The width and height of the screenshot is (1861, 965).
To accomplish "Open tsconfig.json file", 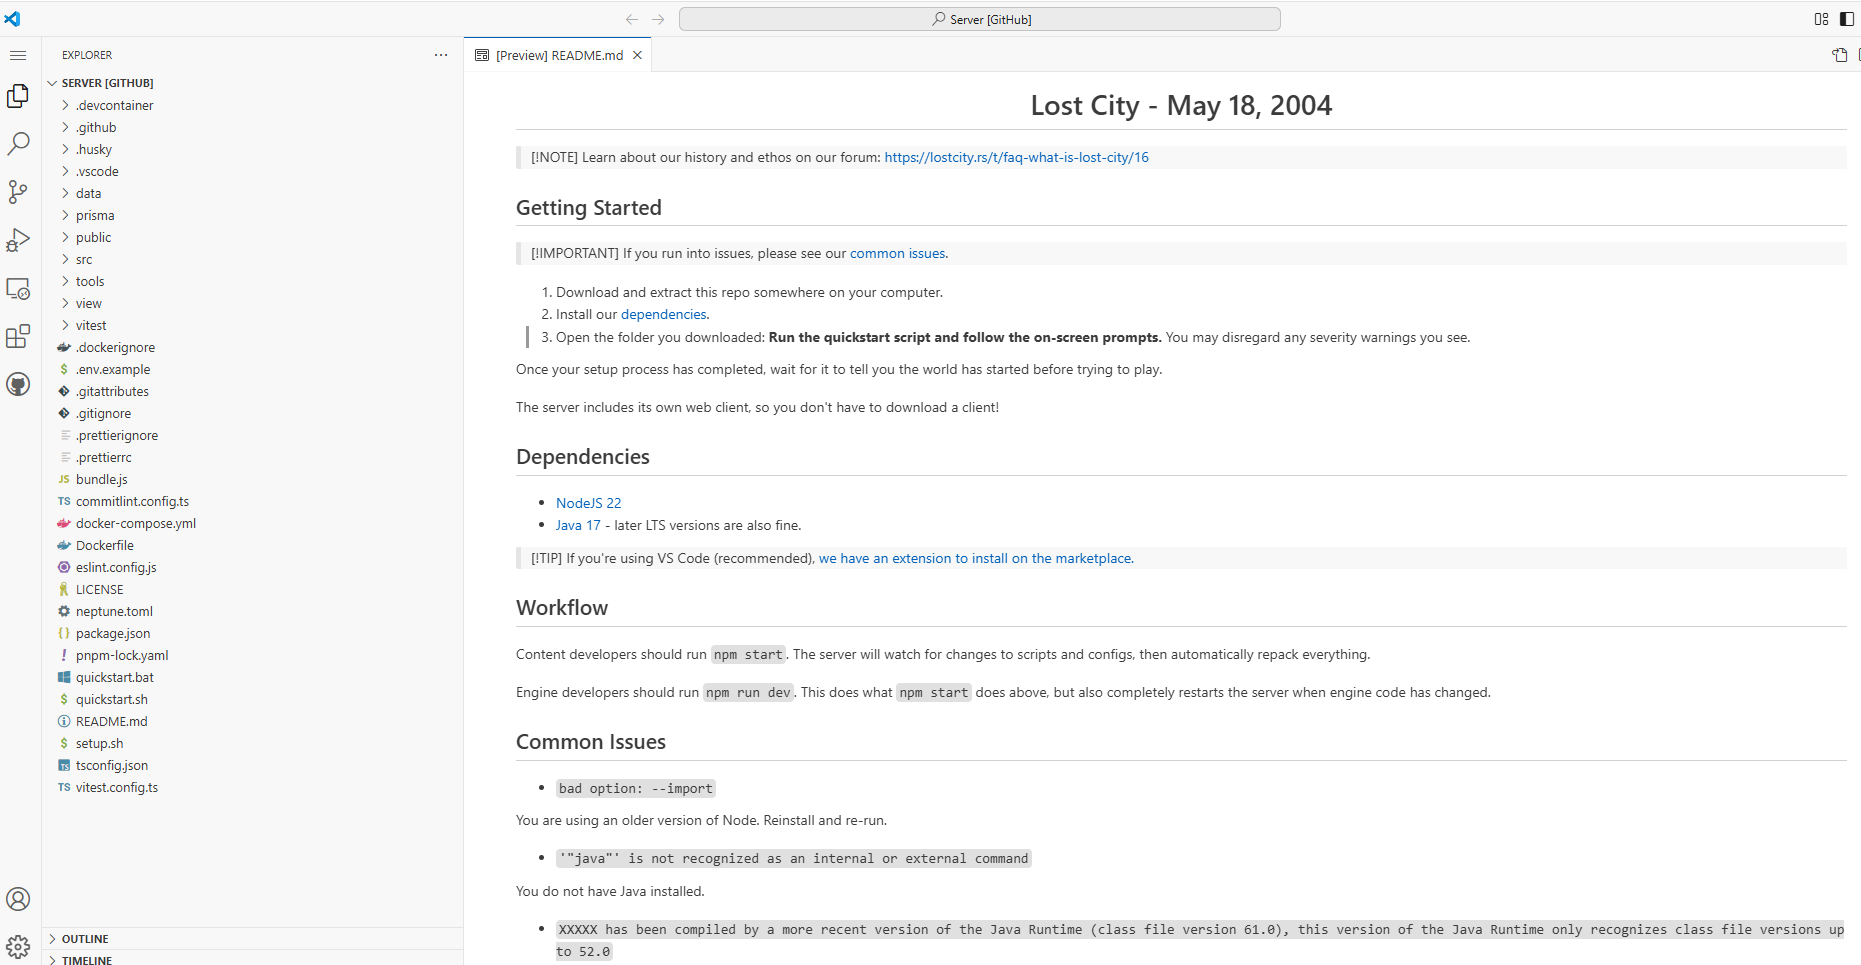I will pos(253,765).
